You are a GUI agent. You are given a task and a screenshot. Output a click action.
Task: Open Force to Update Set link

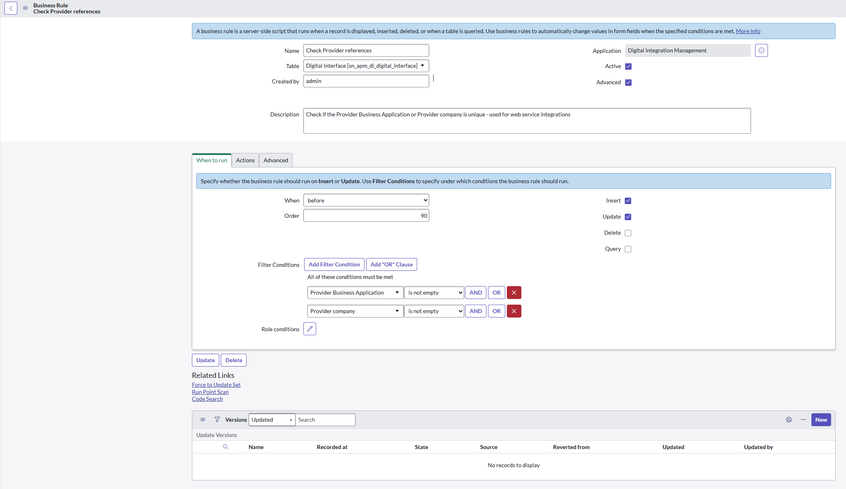[216, 385]
